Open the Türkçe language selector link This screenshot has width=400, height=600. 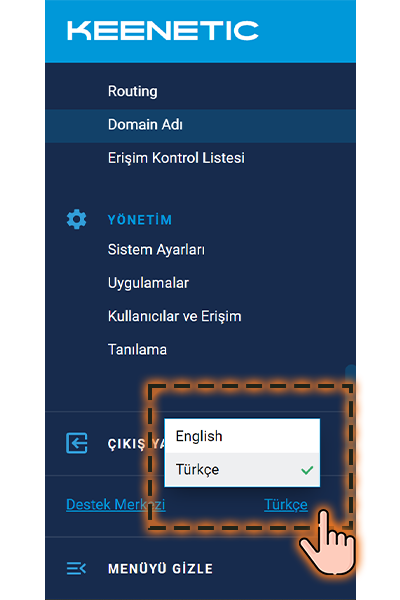click(x=286, y=505)
